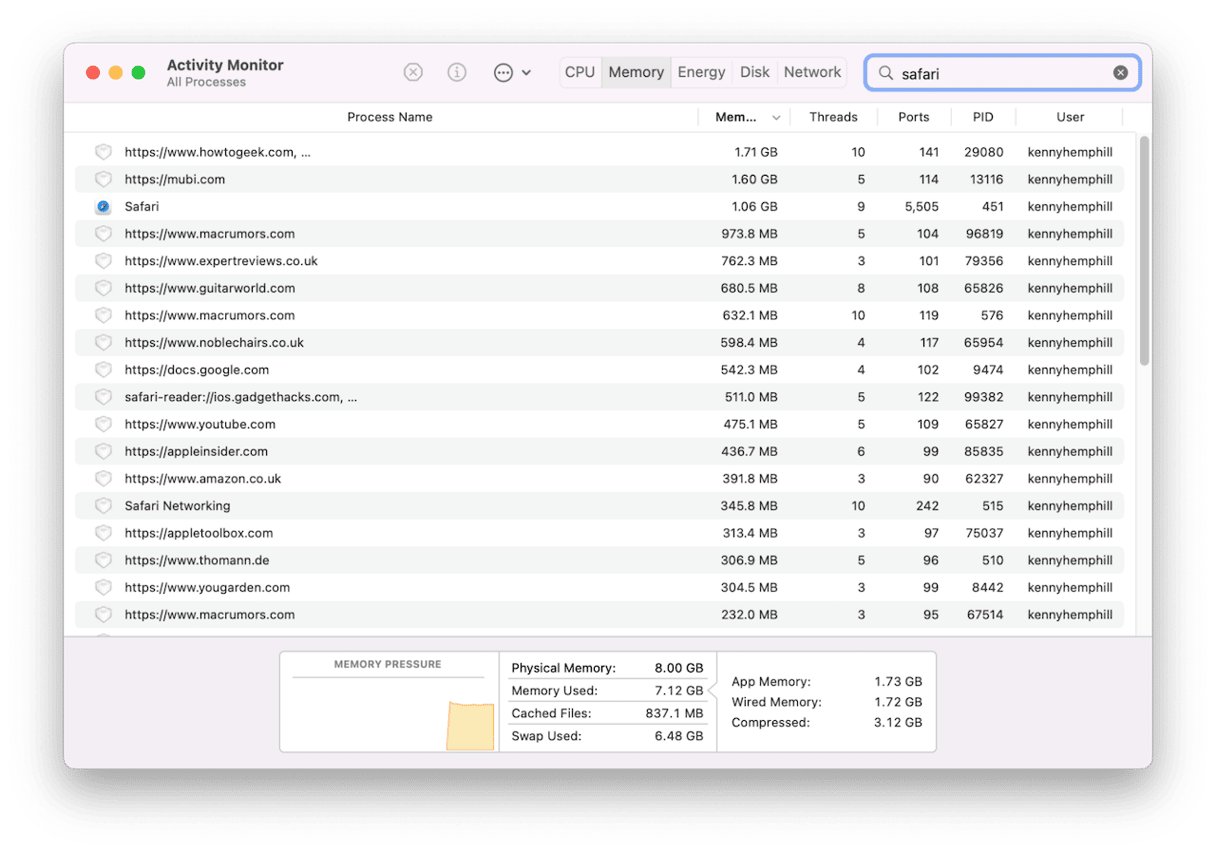1216x853 pixels.
Task: Switch to the CPU tab
Action: pos(580,72)
